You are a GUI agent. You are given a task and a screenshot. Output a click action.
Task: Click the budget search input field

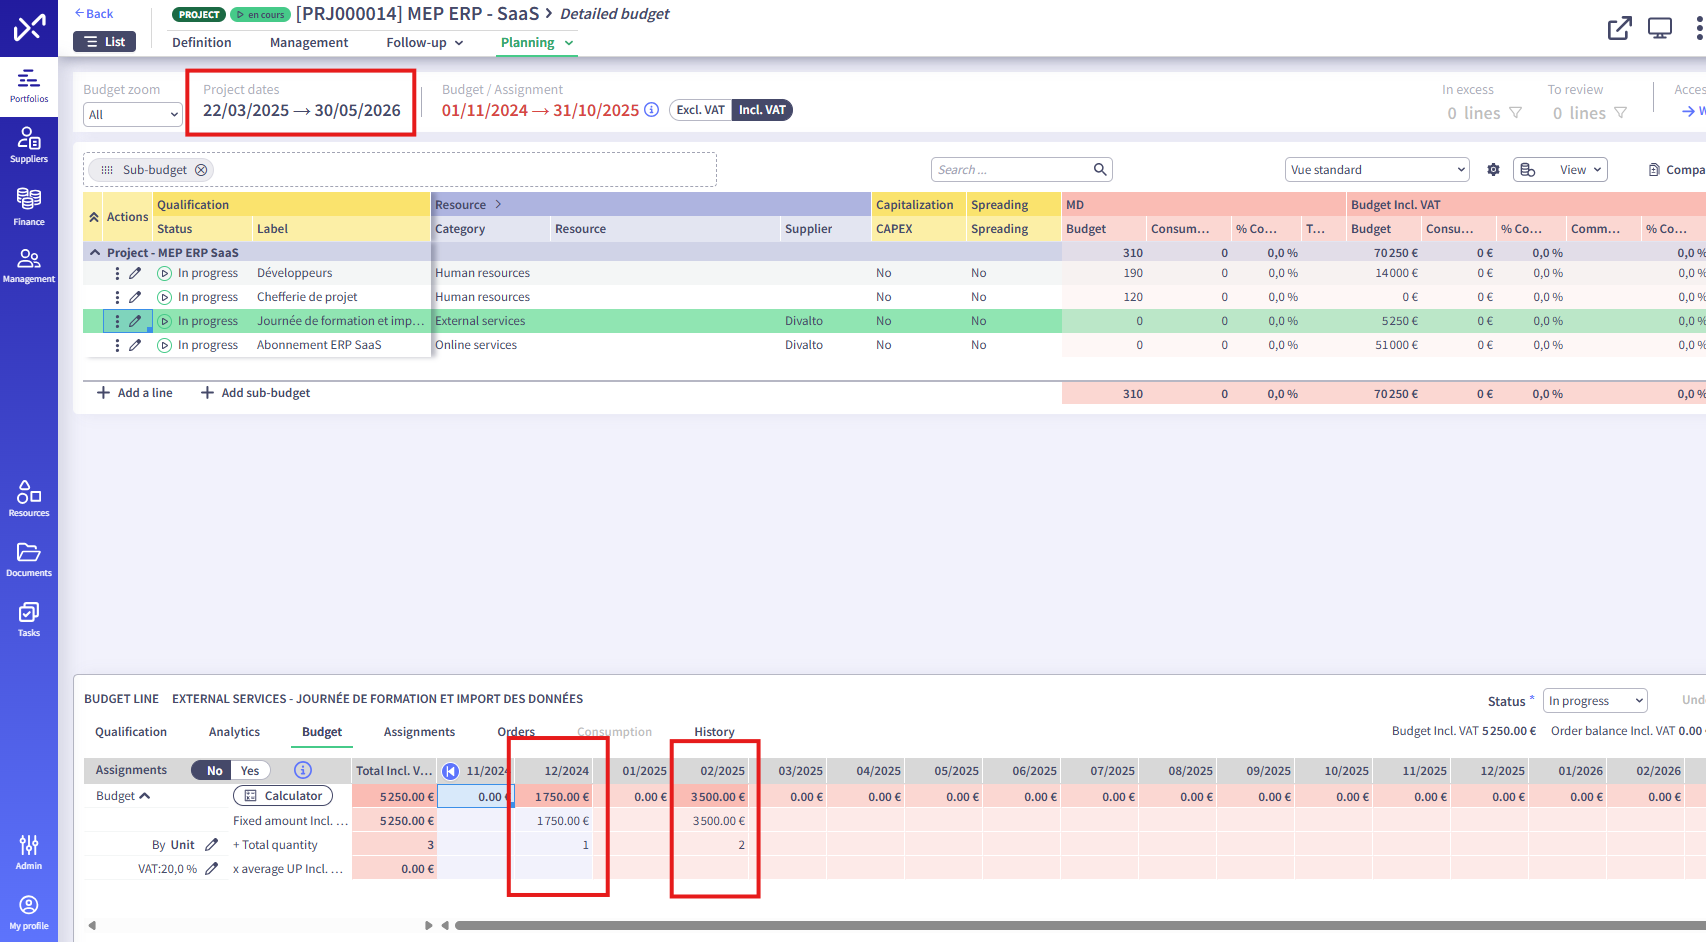point(1012,170)
